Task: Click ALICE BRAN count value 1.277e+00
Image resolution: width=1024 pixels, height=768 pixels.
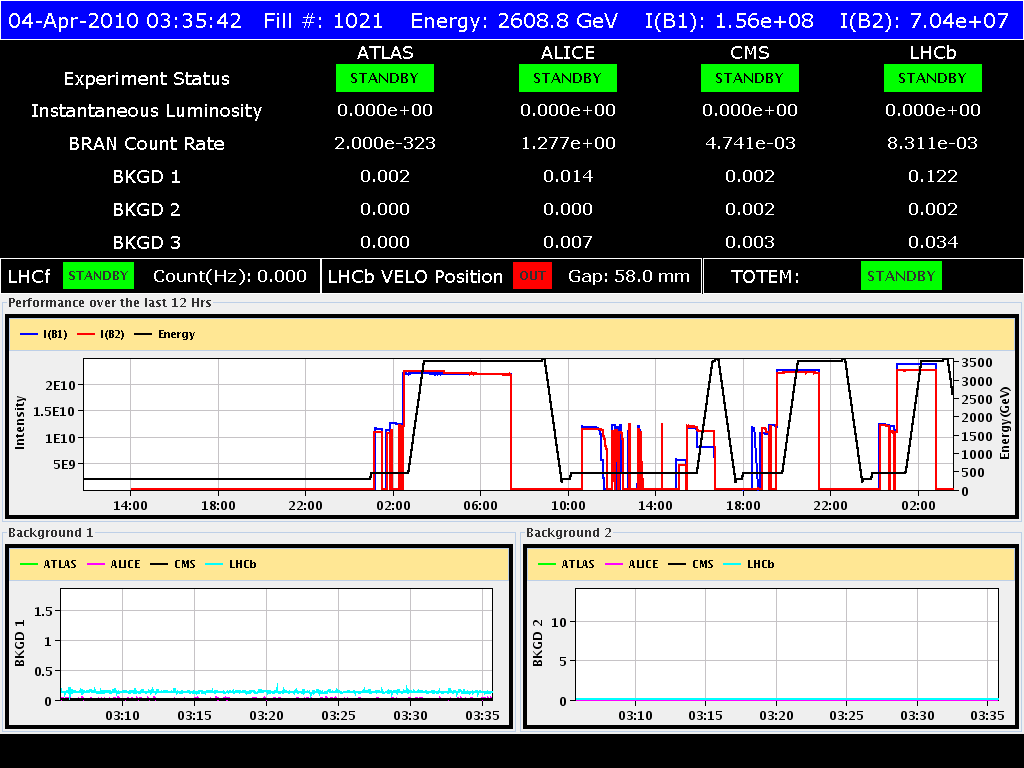Action: tap(568, 143)
